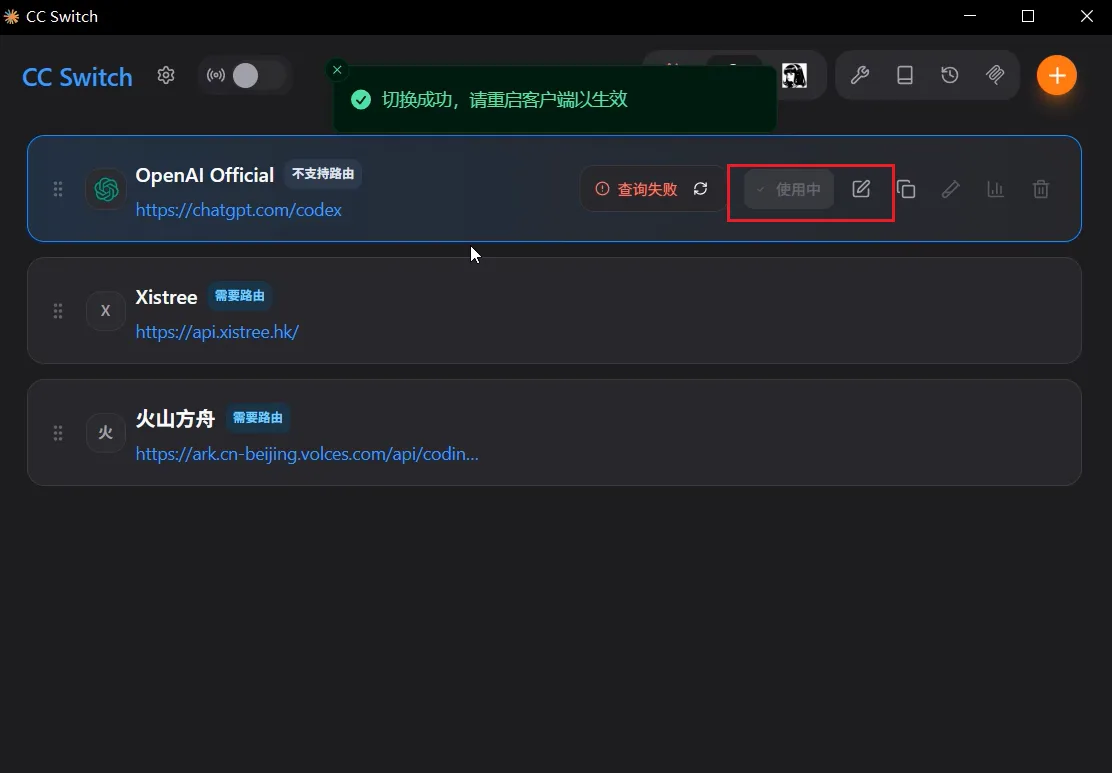
Task: Click the 需要路由 badge next to Xistree
Action: pyautogui.click(x=240, y=296)
